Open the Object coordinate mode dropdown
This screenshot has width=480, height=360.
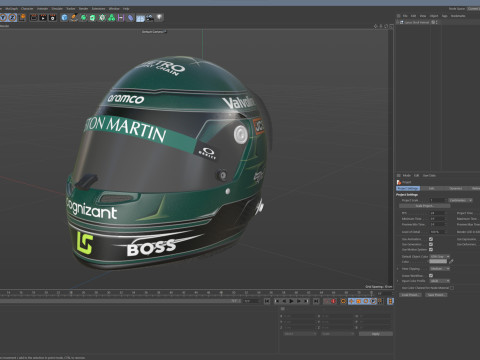(x=300, y=334)
